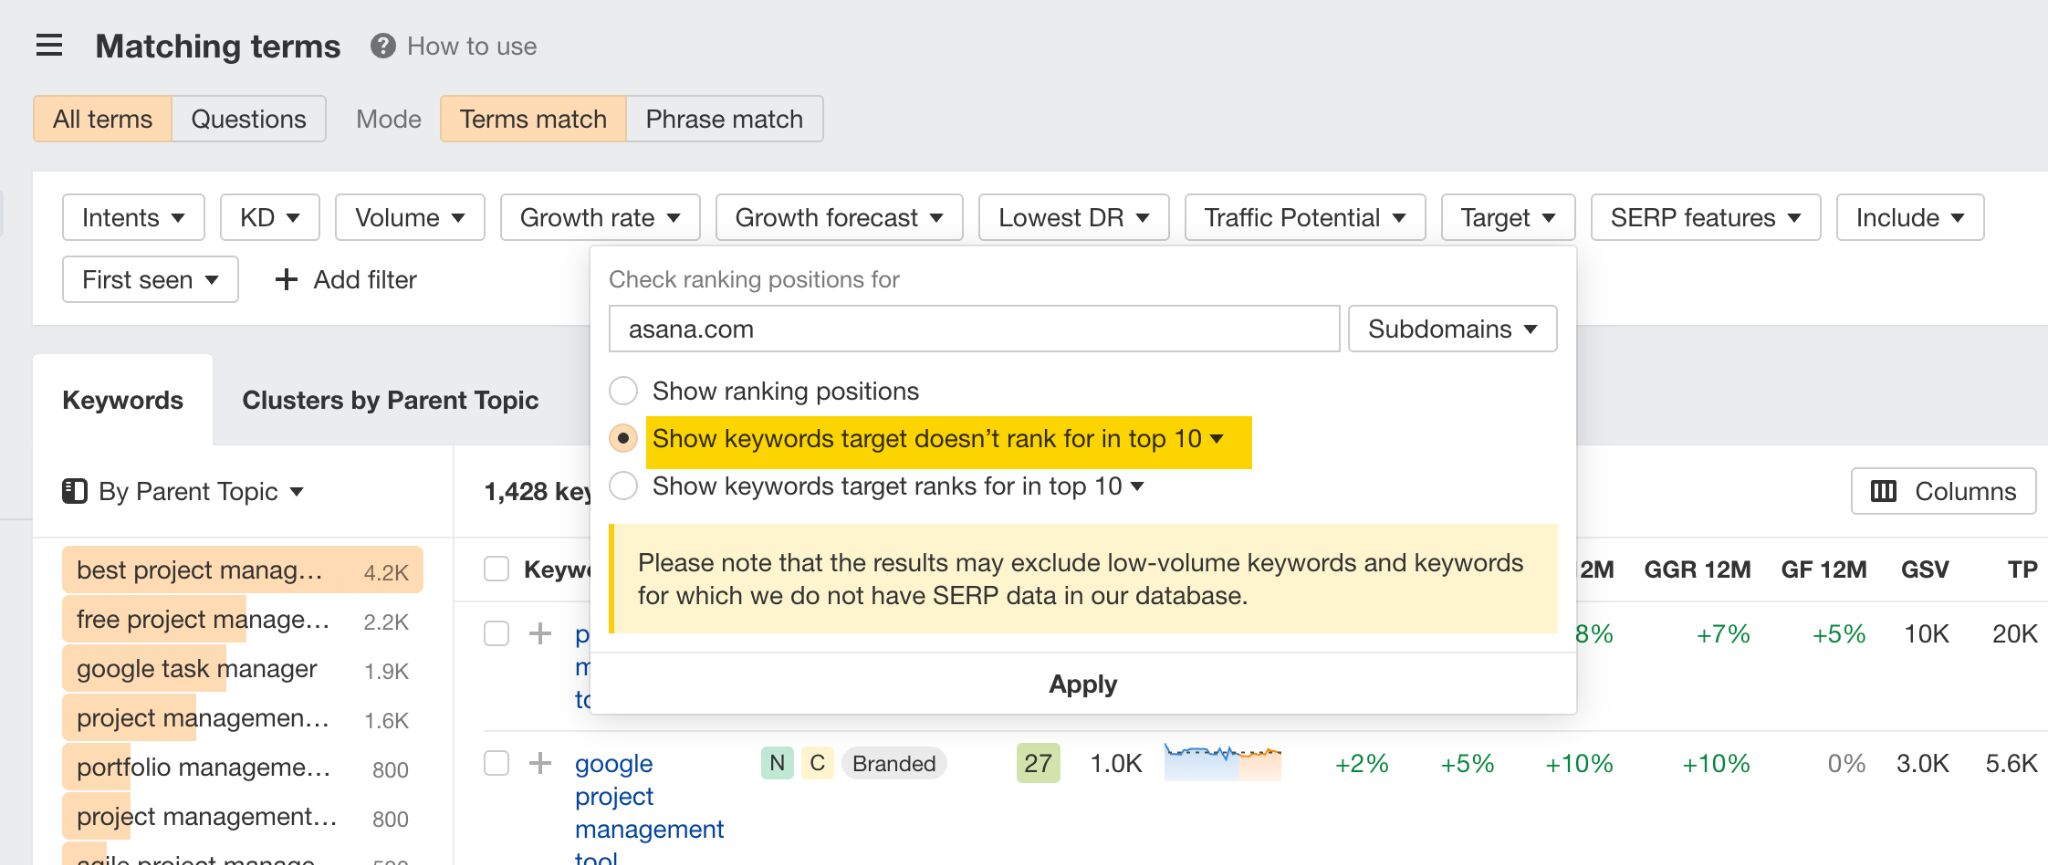Select project management… 800 parent topic

click(x=242, y=817)
